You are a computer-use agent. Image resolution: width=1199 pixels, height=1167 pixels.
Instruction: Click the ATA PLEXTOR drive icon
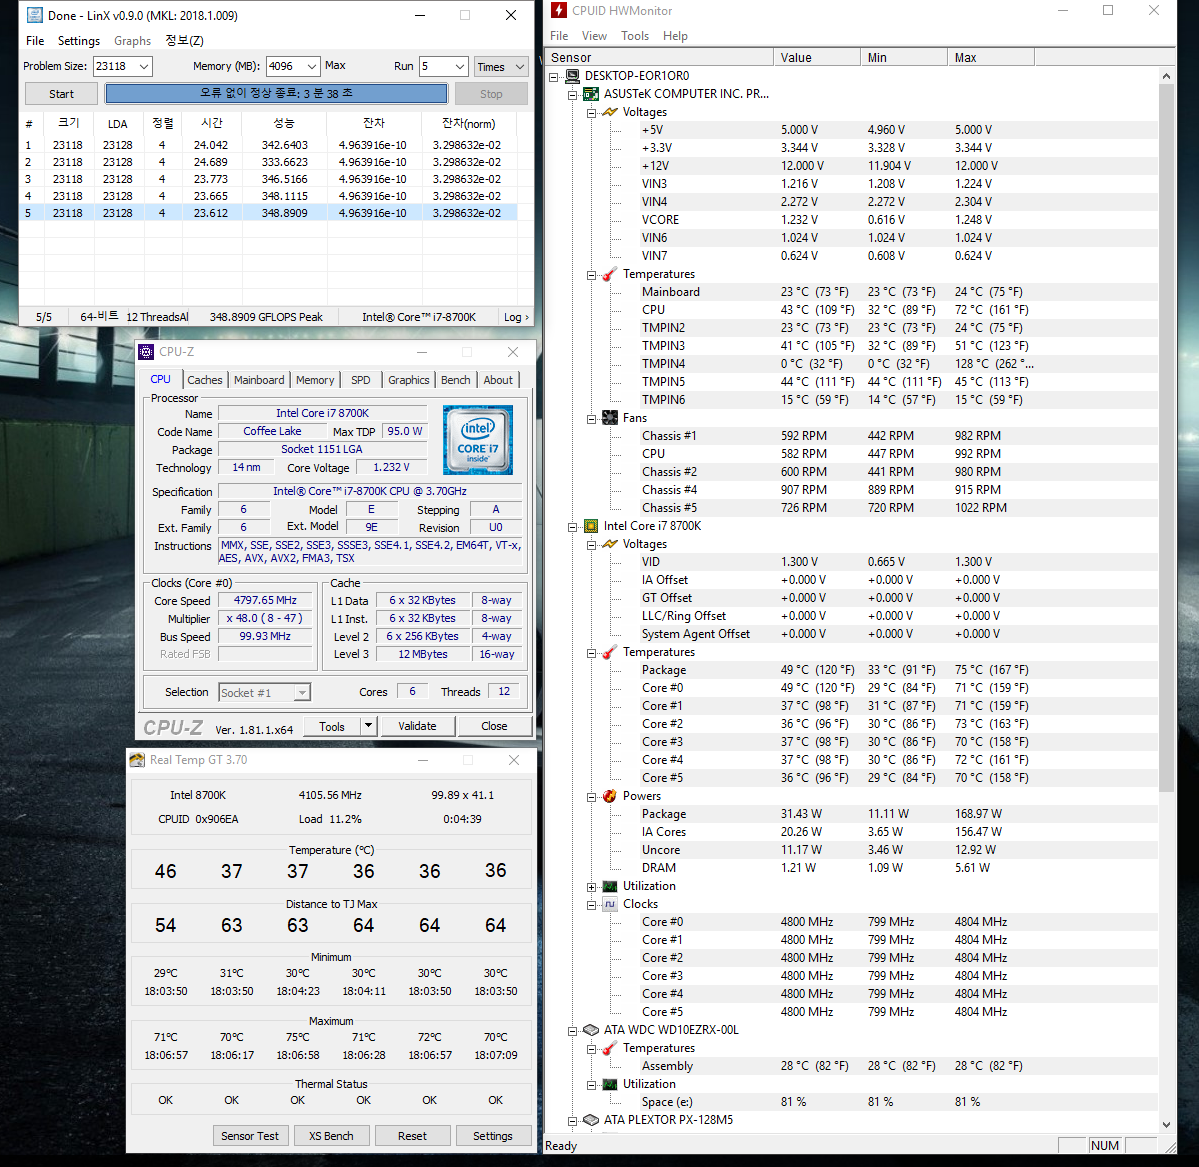pos(591,1120)
